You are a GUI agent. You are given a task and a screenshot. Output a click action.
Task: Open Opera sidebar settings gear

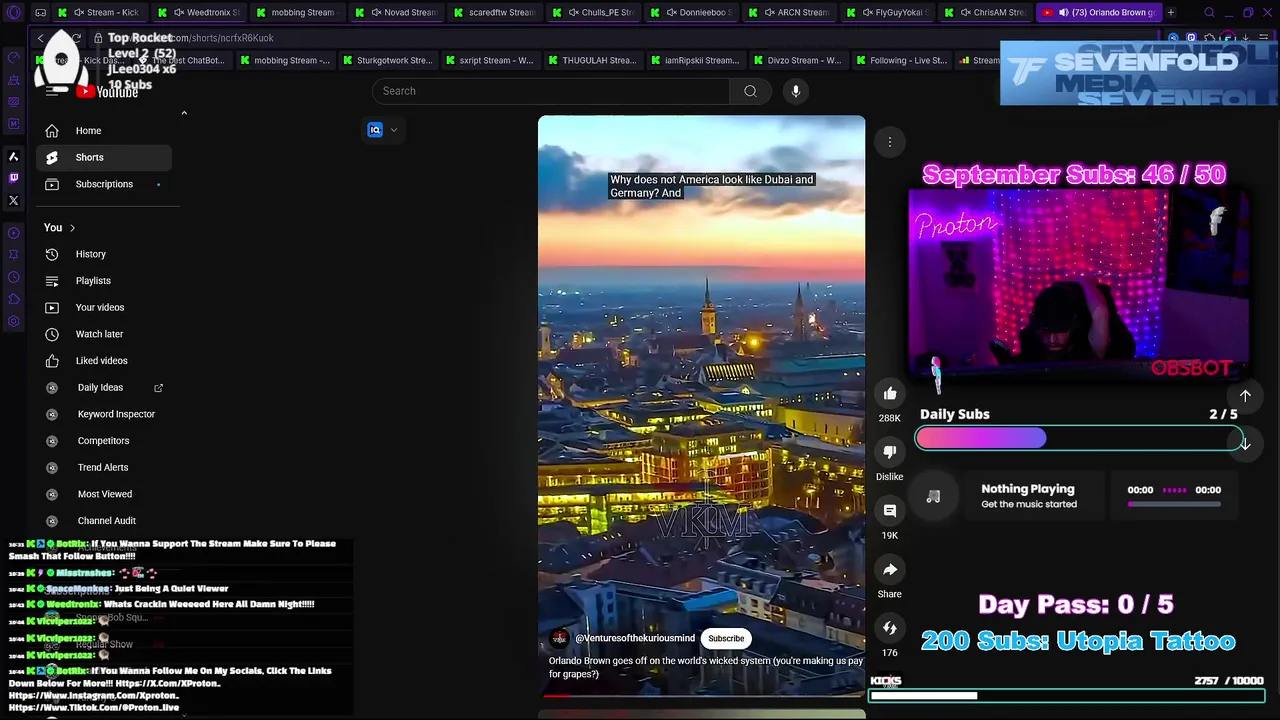pyautogui.click(x=14, y=321)
